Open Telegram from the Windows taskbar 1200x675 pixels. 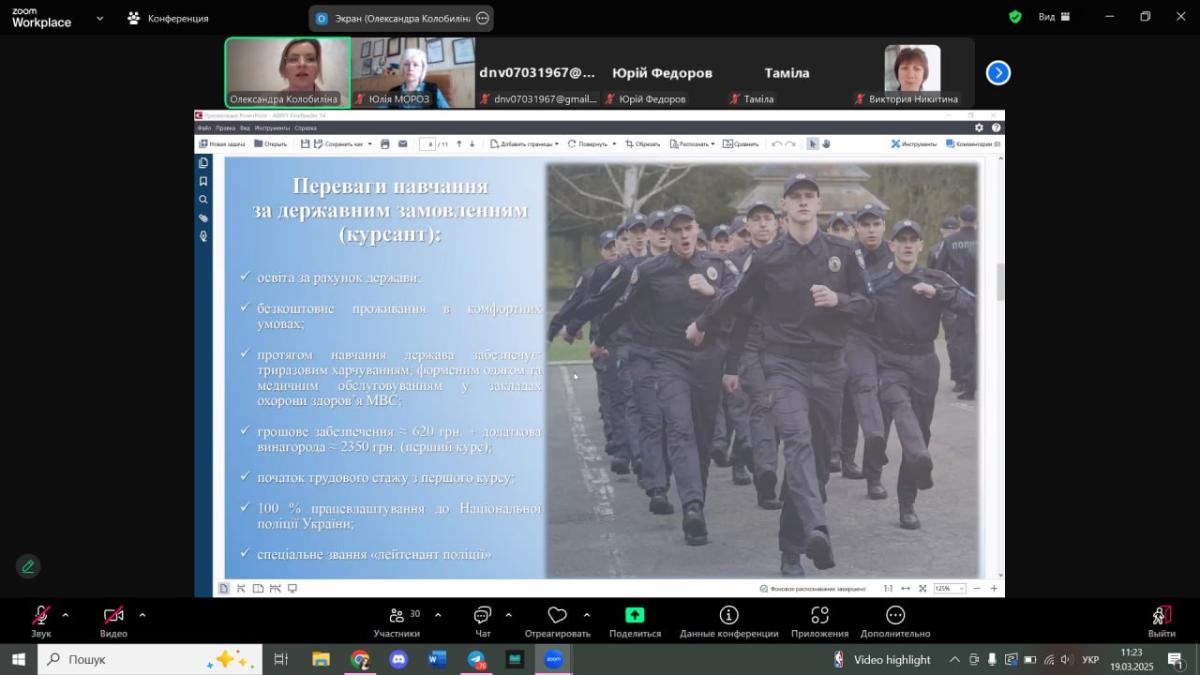point(476,660)
